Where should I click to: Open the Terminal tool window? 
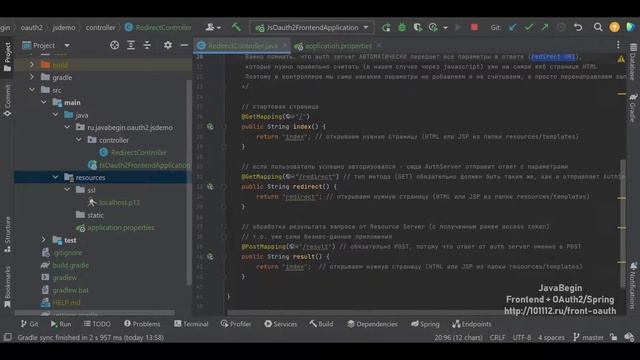[191, 324]
